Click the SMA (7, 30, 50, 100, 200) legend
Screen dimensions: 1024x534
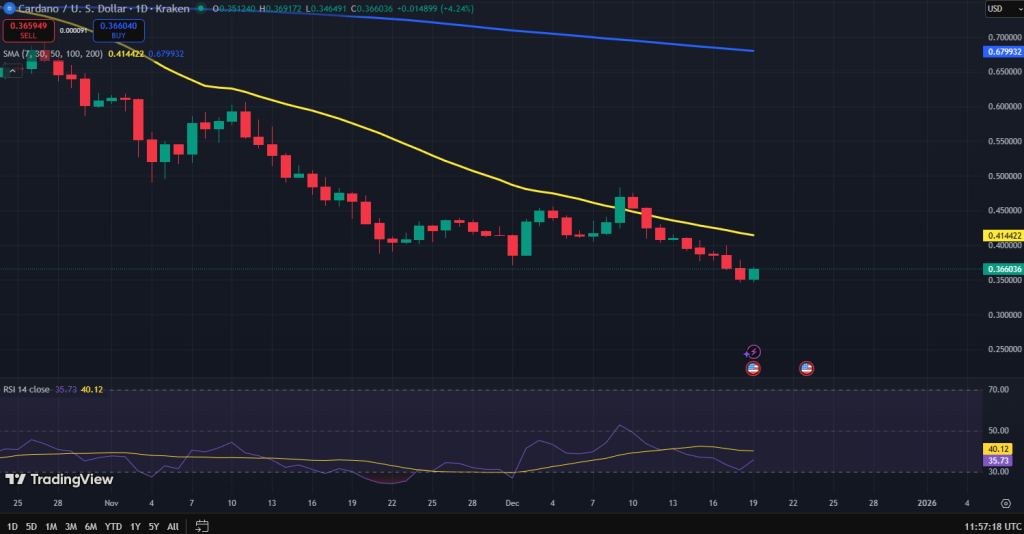(x=53, y=54)
